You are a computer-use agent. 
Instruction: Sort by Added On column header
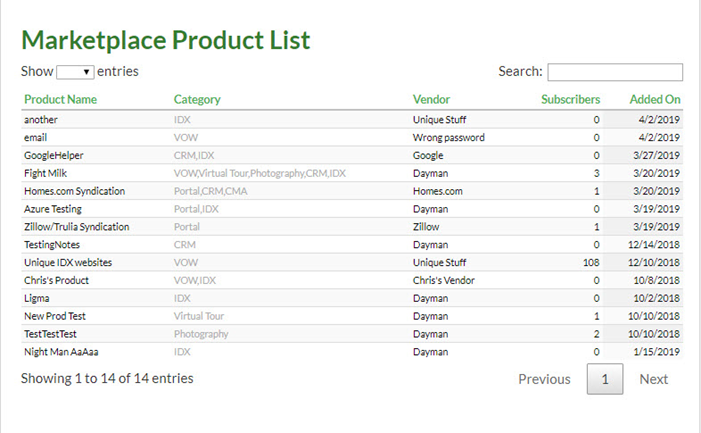click(654, 100)
